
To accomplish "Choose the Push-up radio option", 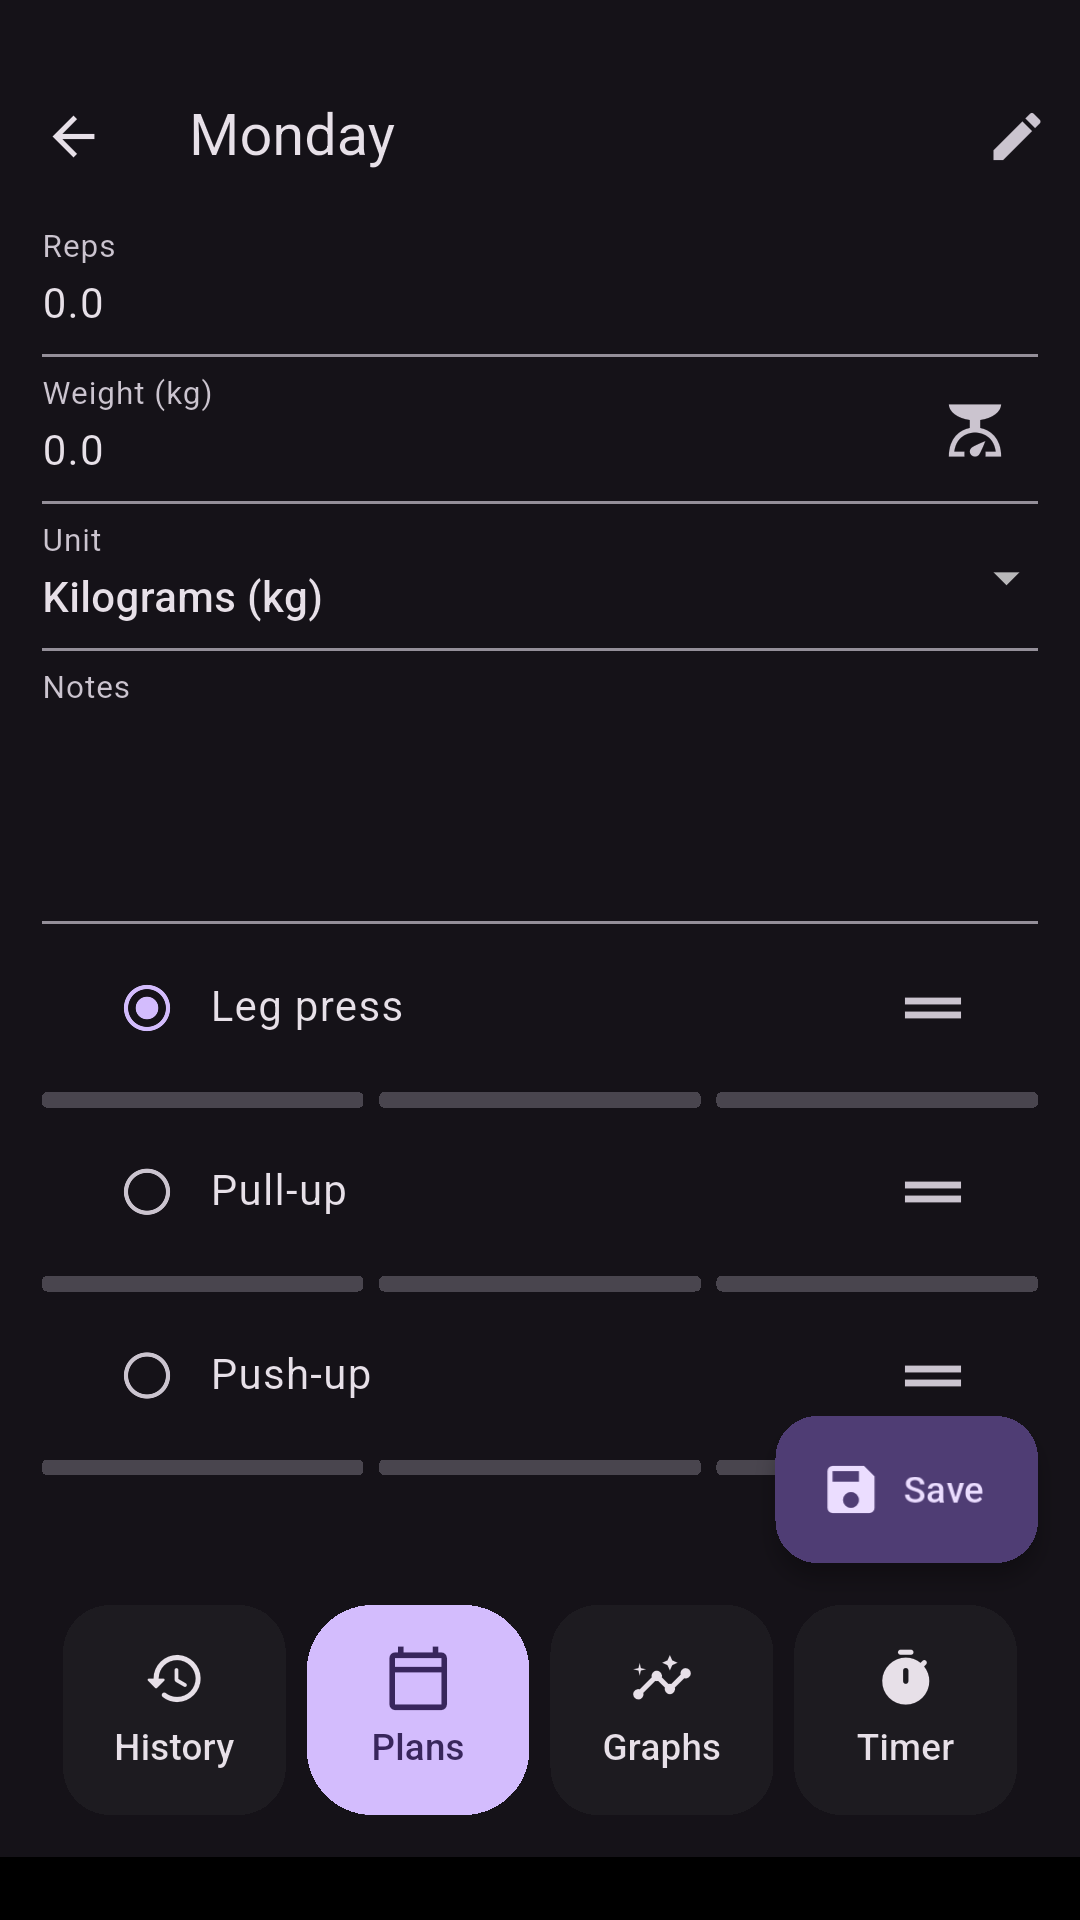I will pyautogui.click(x=147, y=1376).
